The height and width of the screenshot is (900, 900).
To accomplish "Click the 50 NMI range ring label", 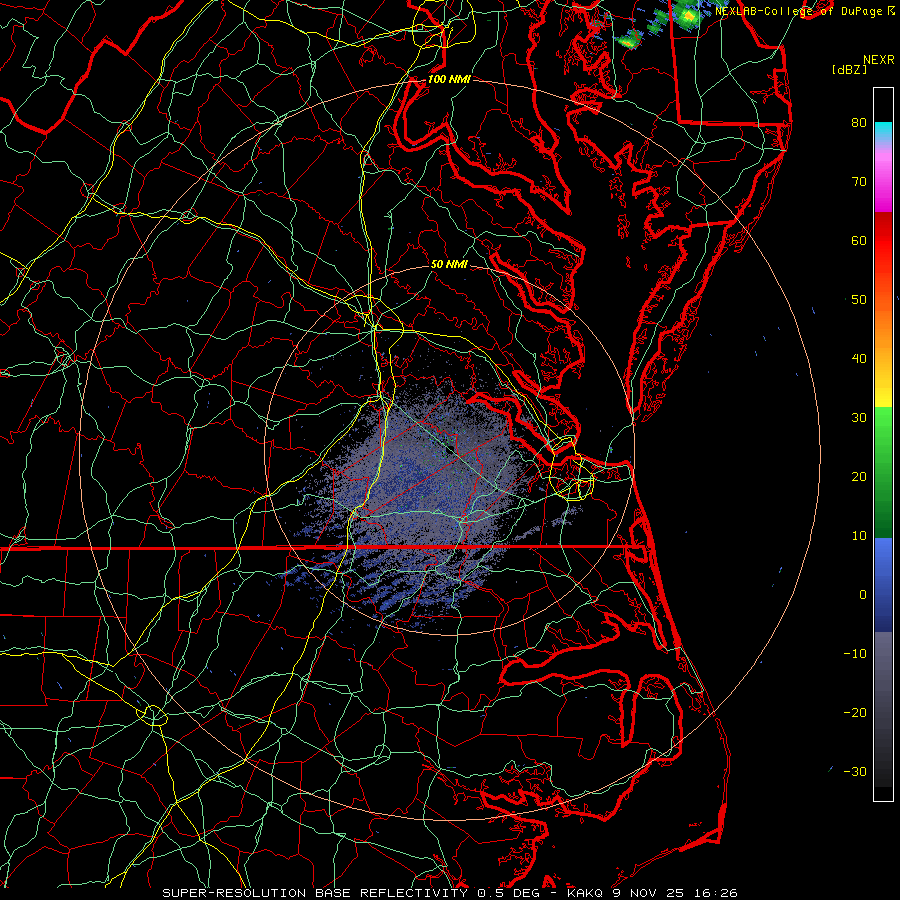I will click(449, 264).
